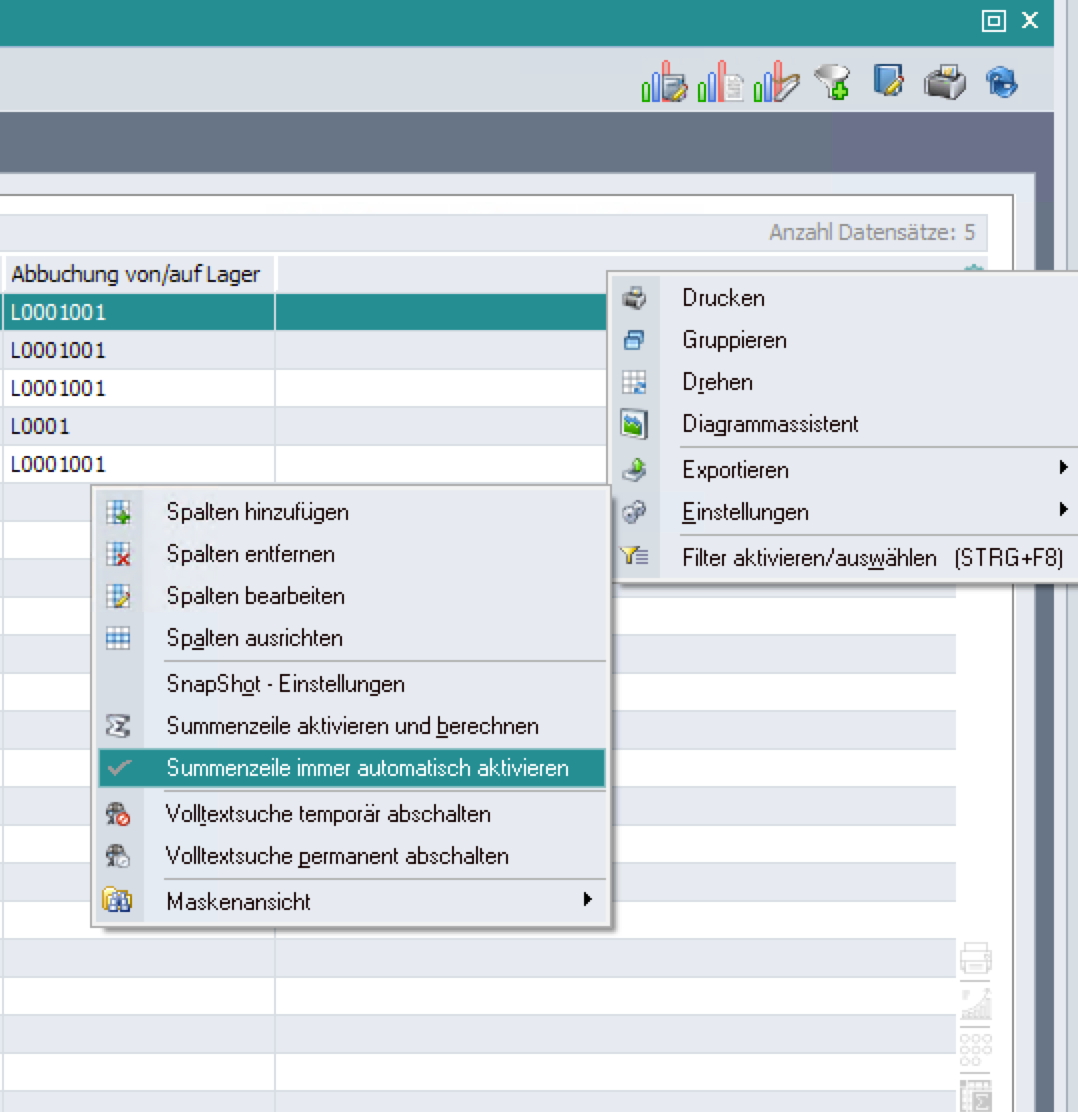Viewport: 1078px width, 1112px height.
Task: Click 'Filter aktivieren/auswählen' menu entry
Action: tap(808, 557)
